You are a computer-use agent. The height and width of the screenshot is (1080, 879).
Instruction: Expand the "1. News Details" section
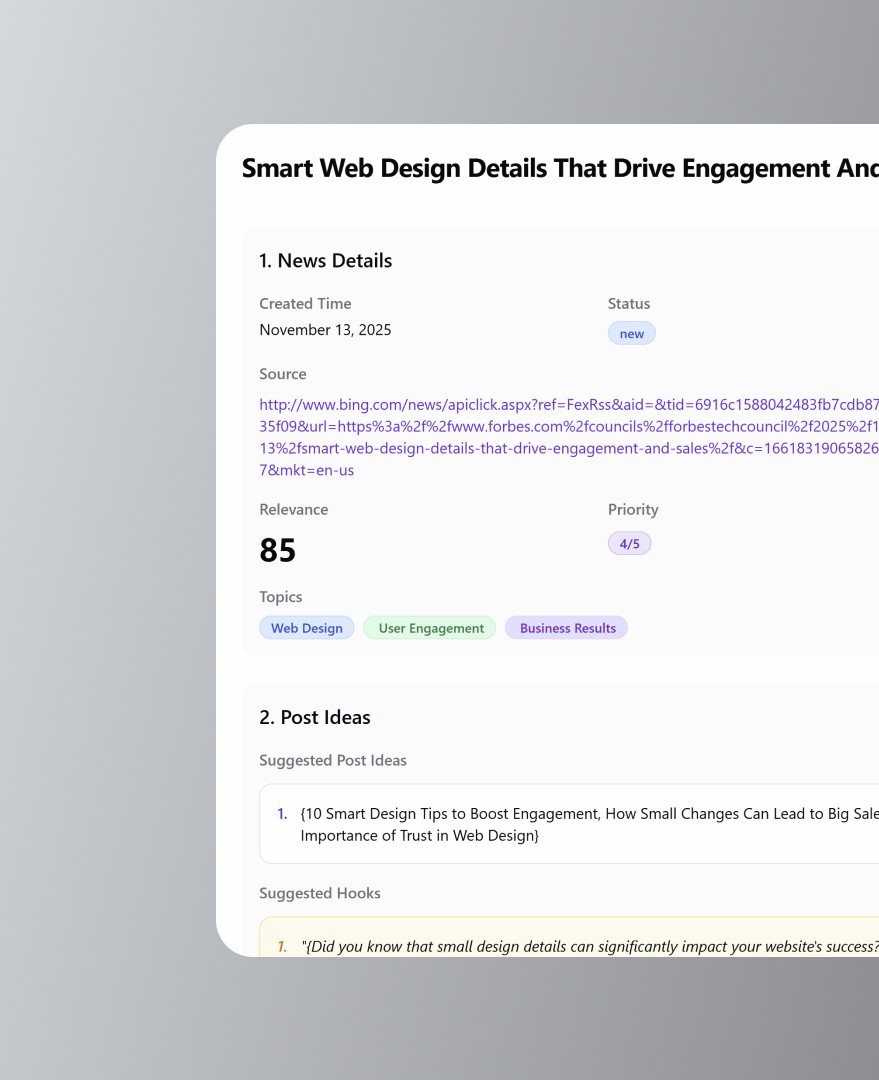326,260
